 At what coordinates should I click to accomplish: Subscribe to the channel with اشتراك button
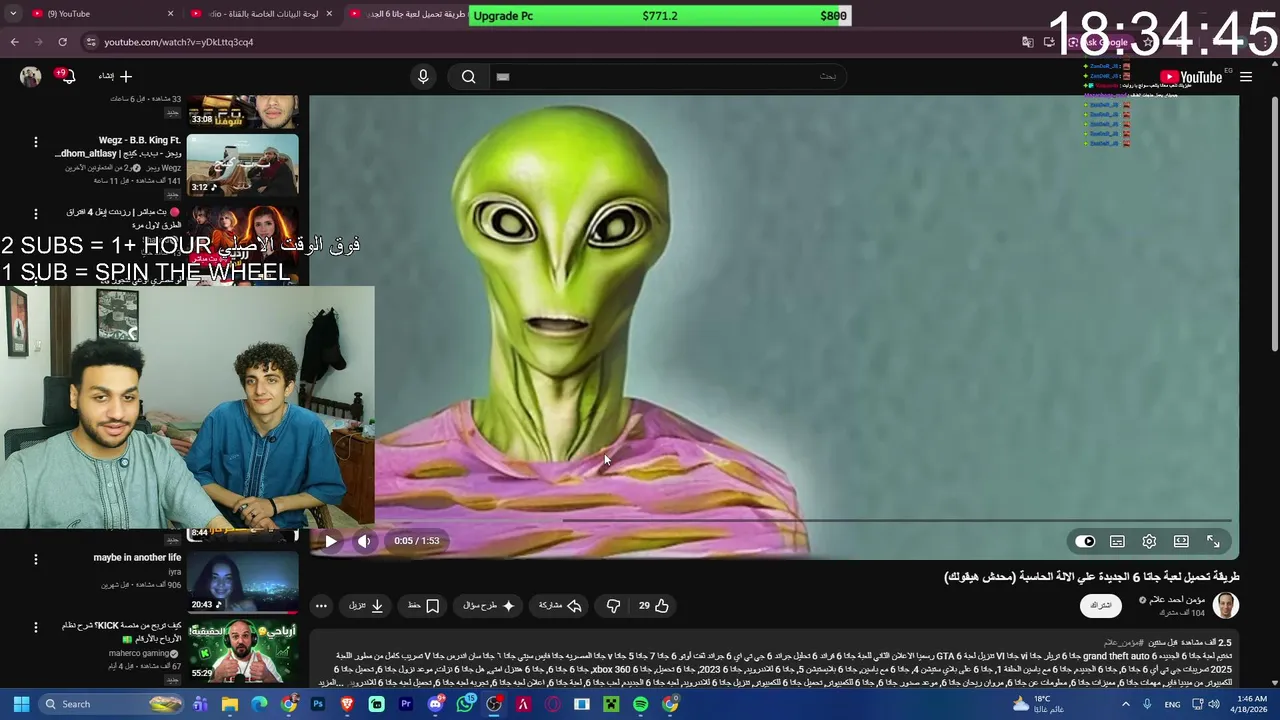tap(1100, 605)
